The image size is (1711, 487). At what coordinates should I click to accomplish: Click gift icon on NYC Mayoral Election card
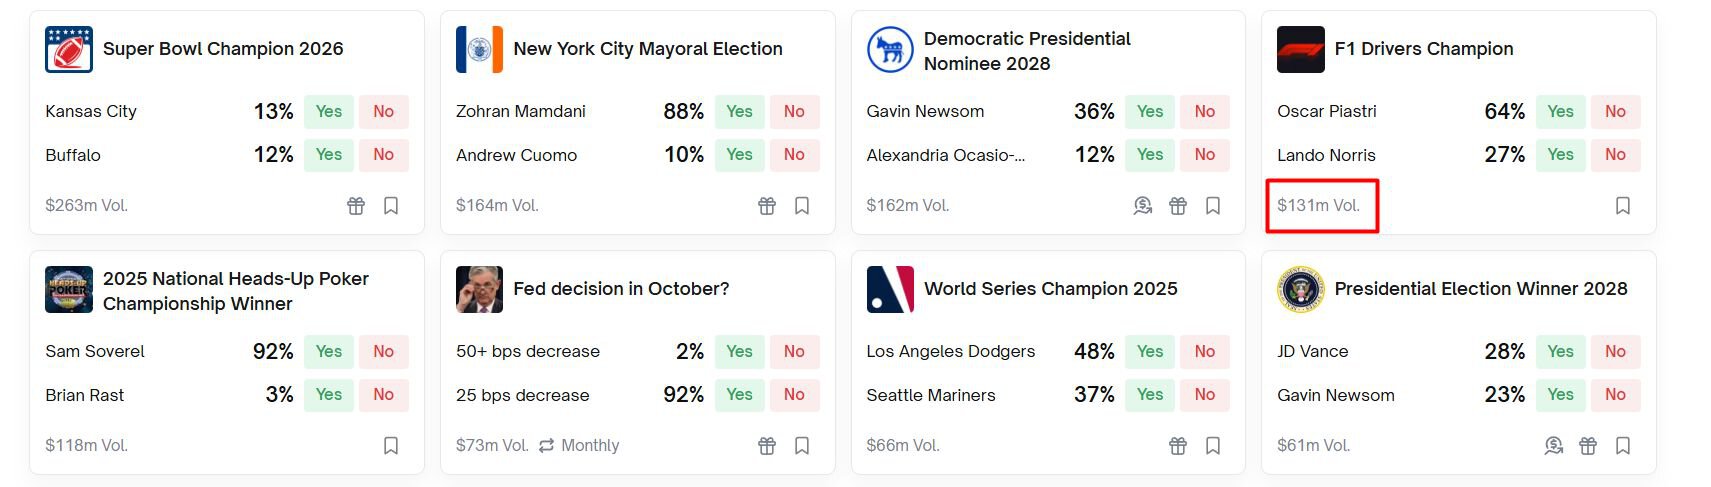click(x=767, y=206)
